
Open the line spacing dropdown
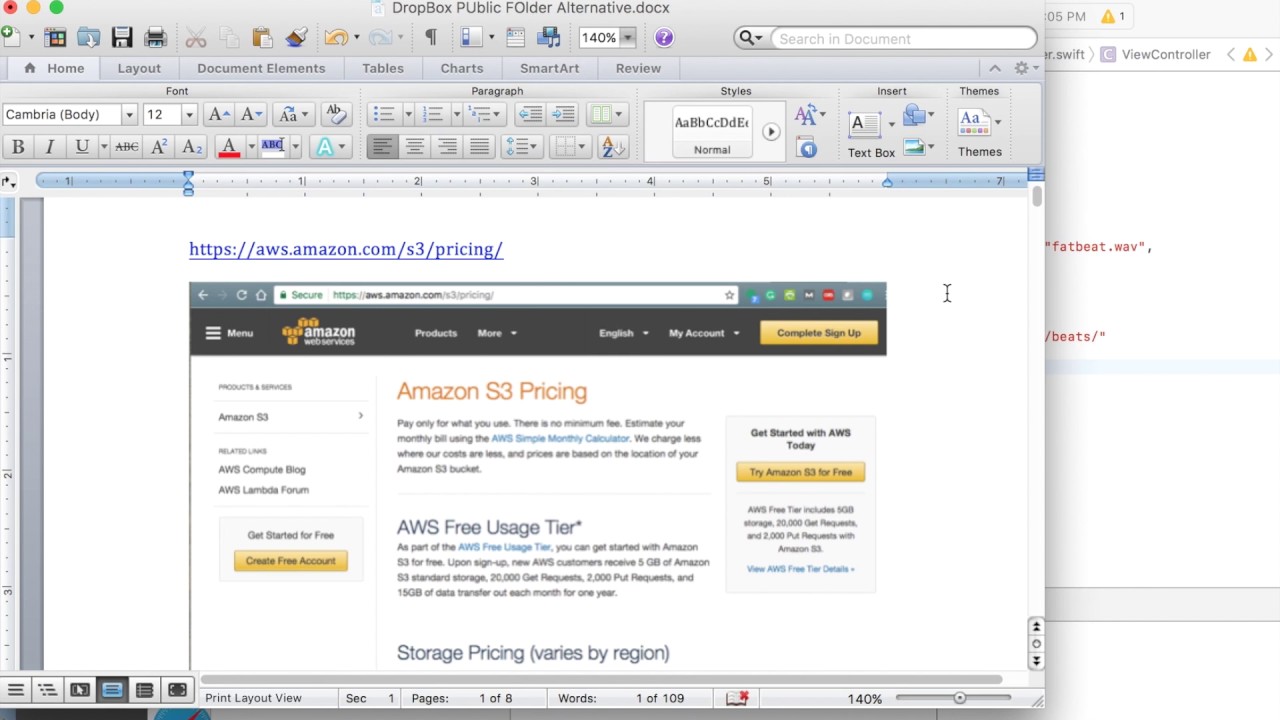[522, 147]
